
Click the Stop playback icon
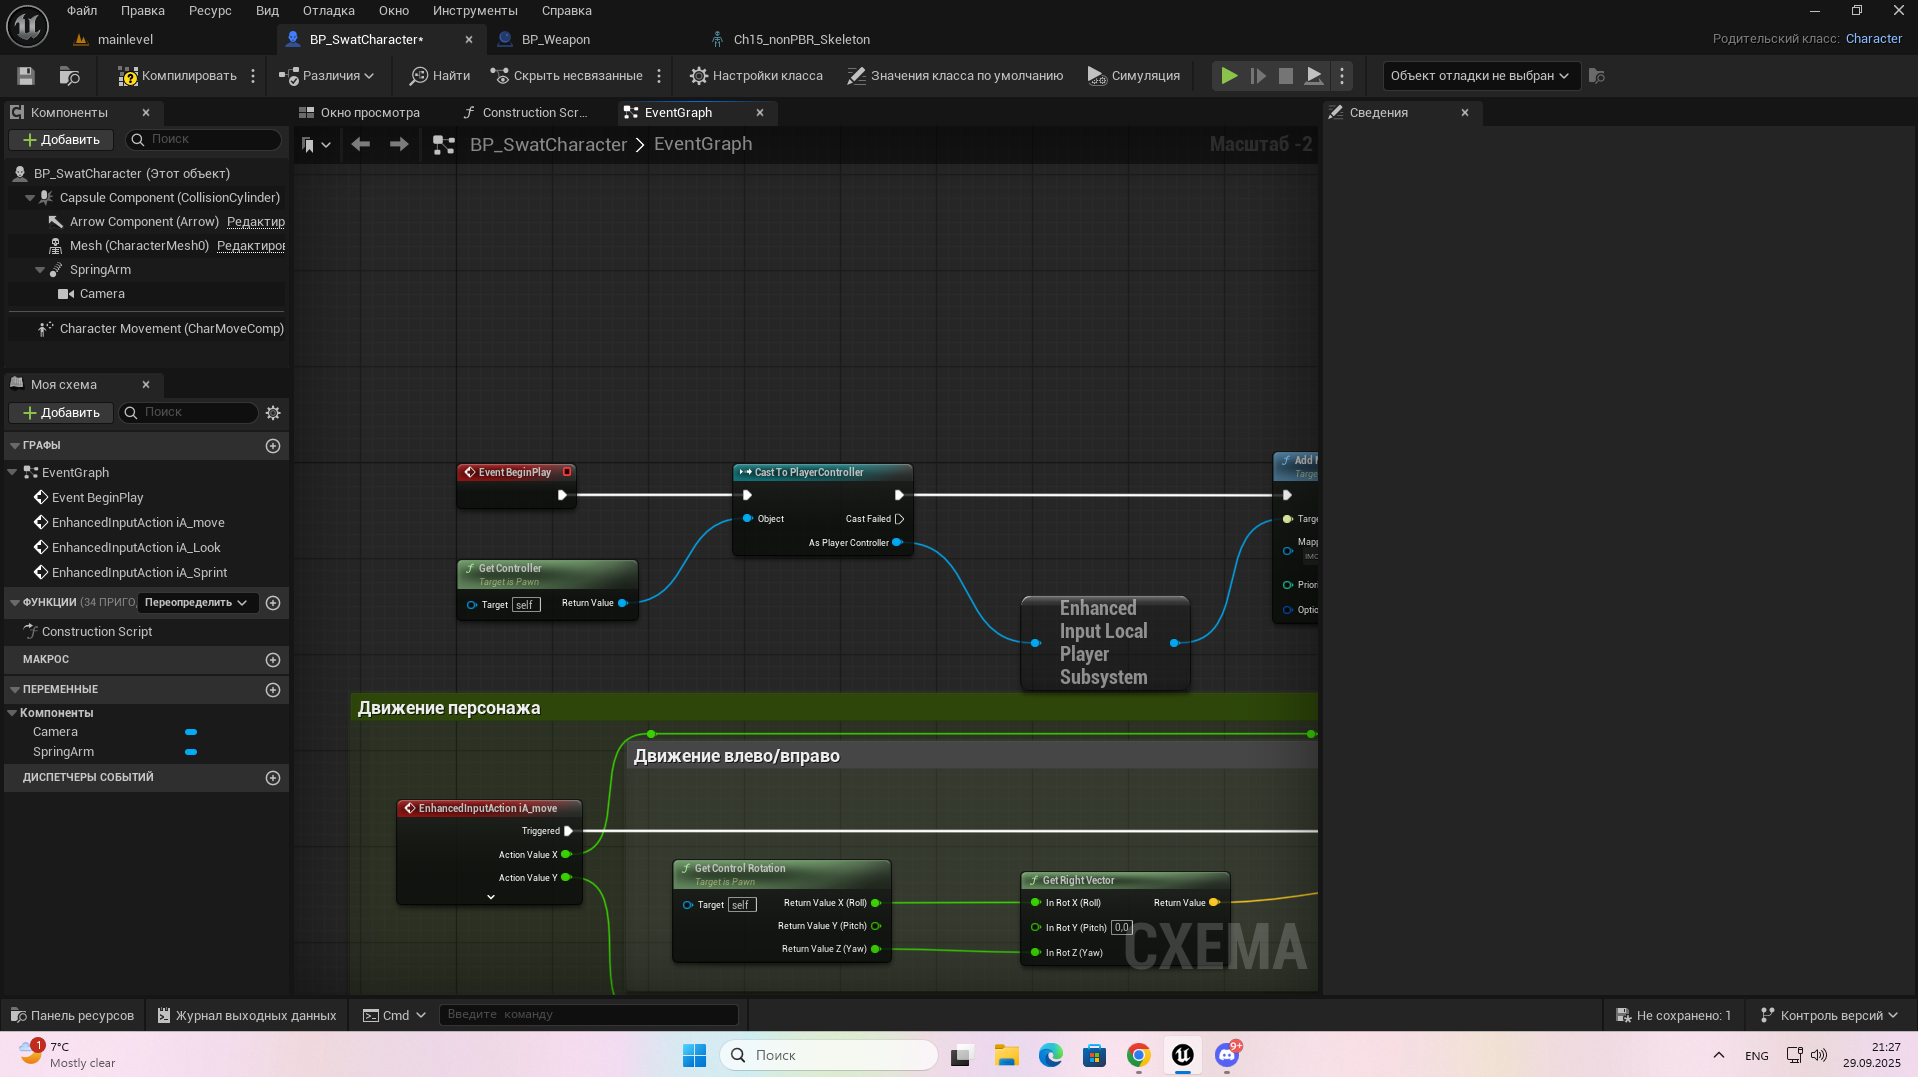click(1286, 76)
